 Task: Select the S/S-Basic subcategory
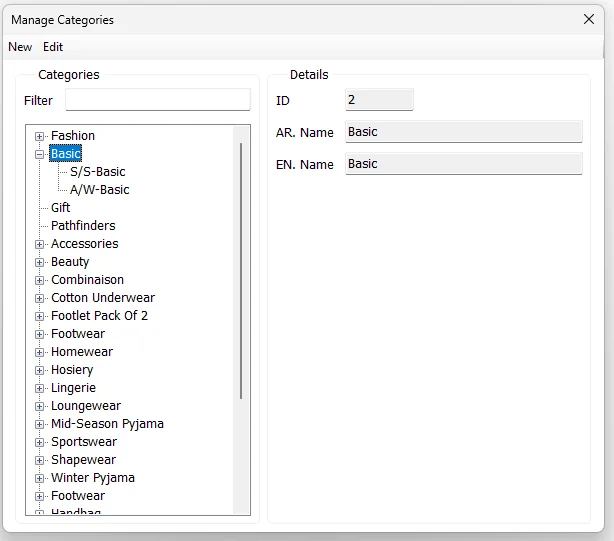(98, 171)
